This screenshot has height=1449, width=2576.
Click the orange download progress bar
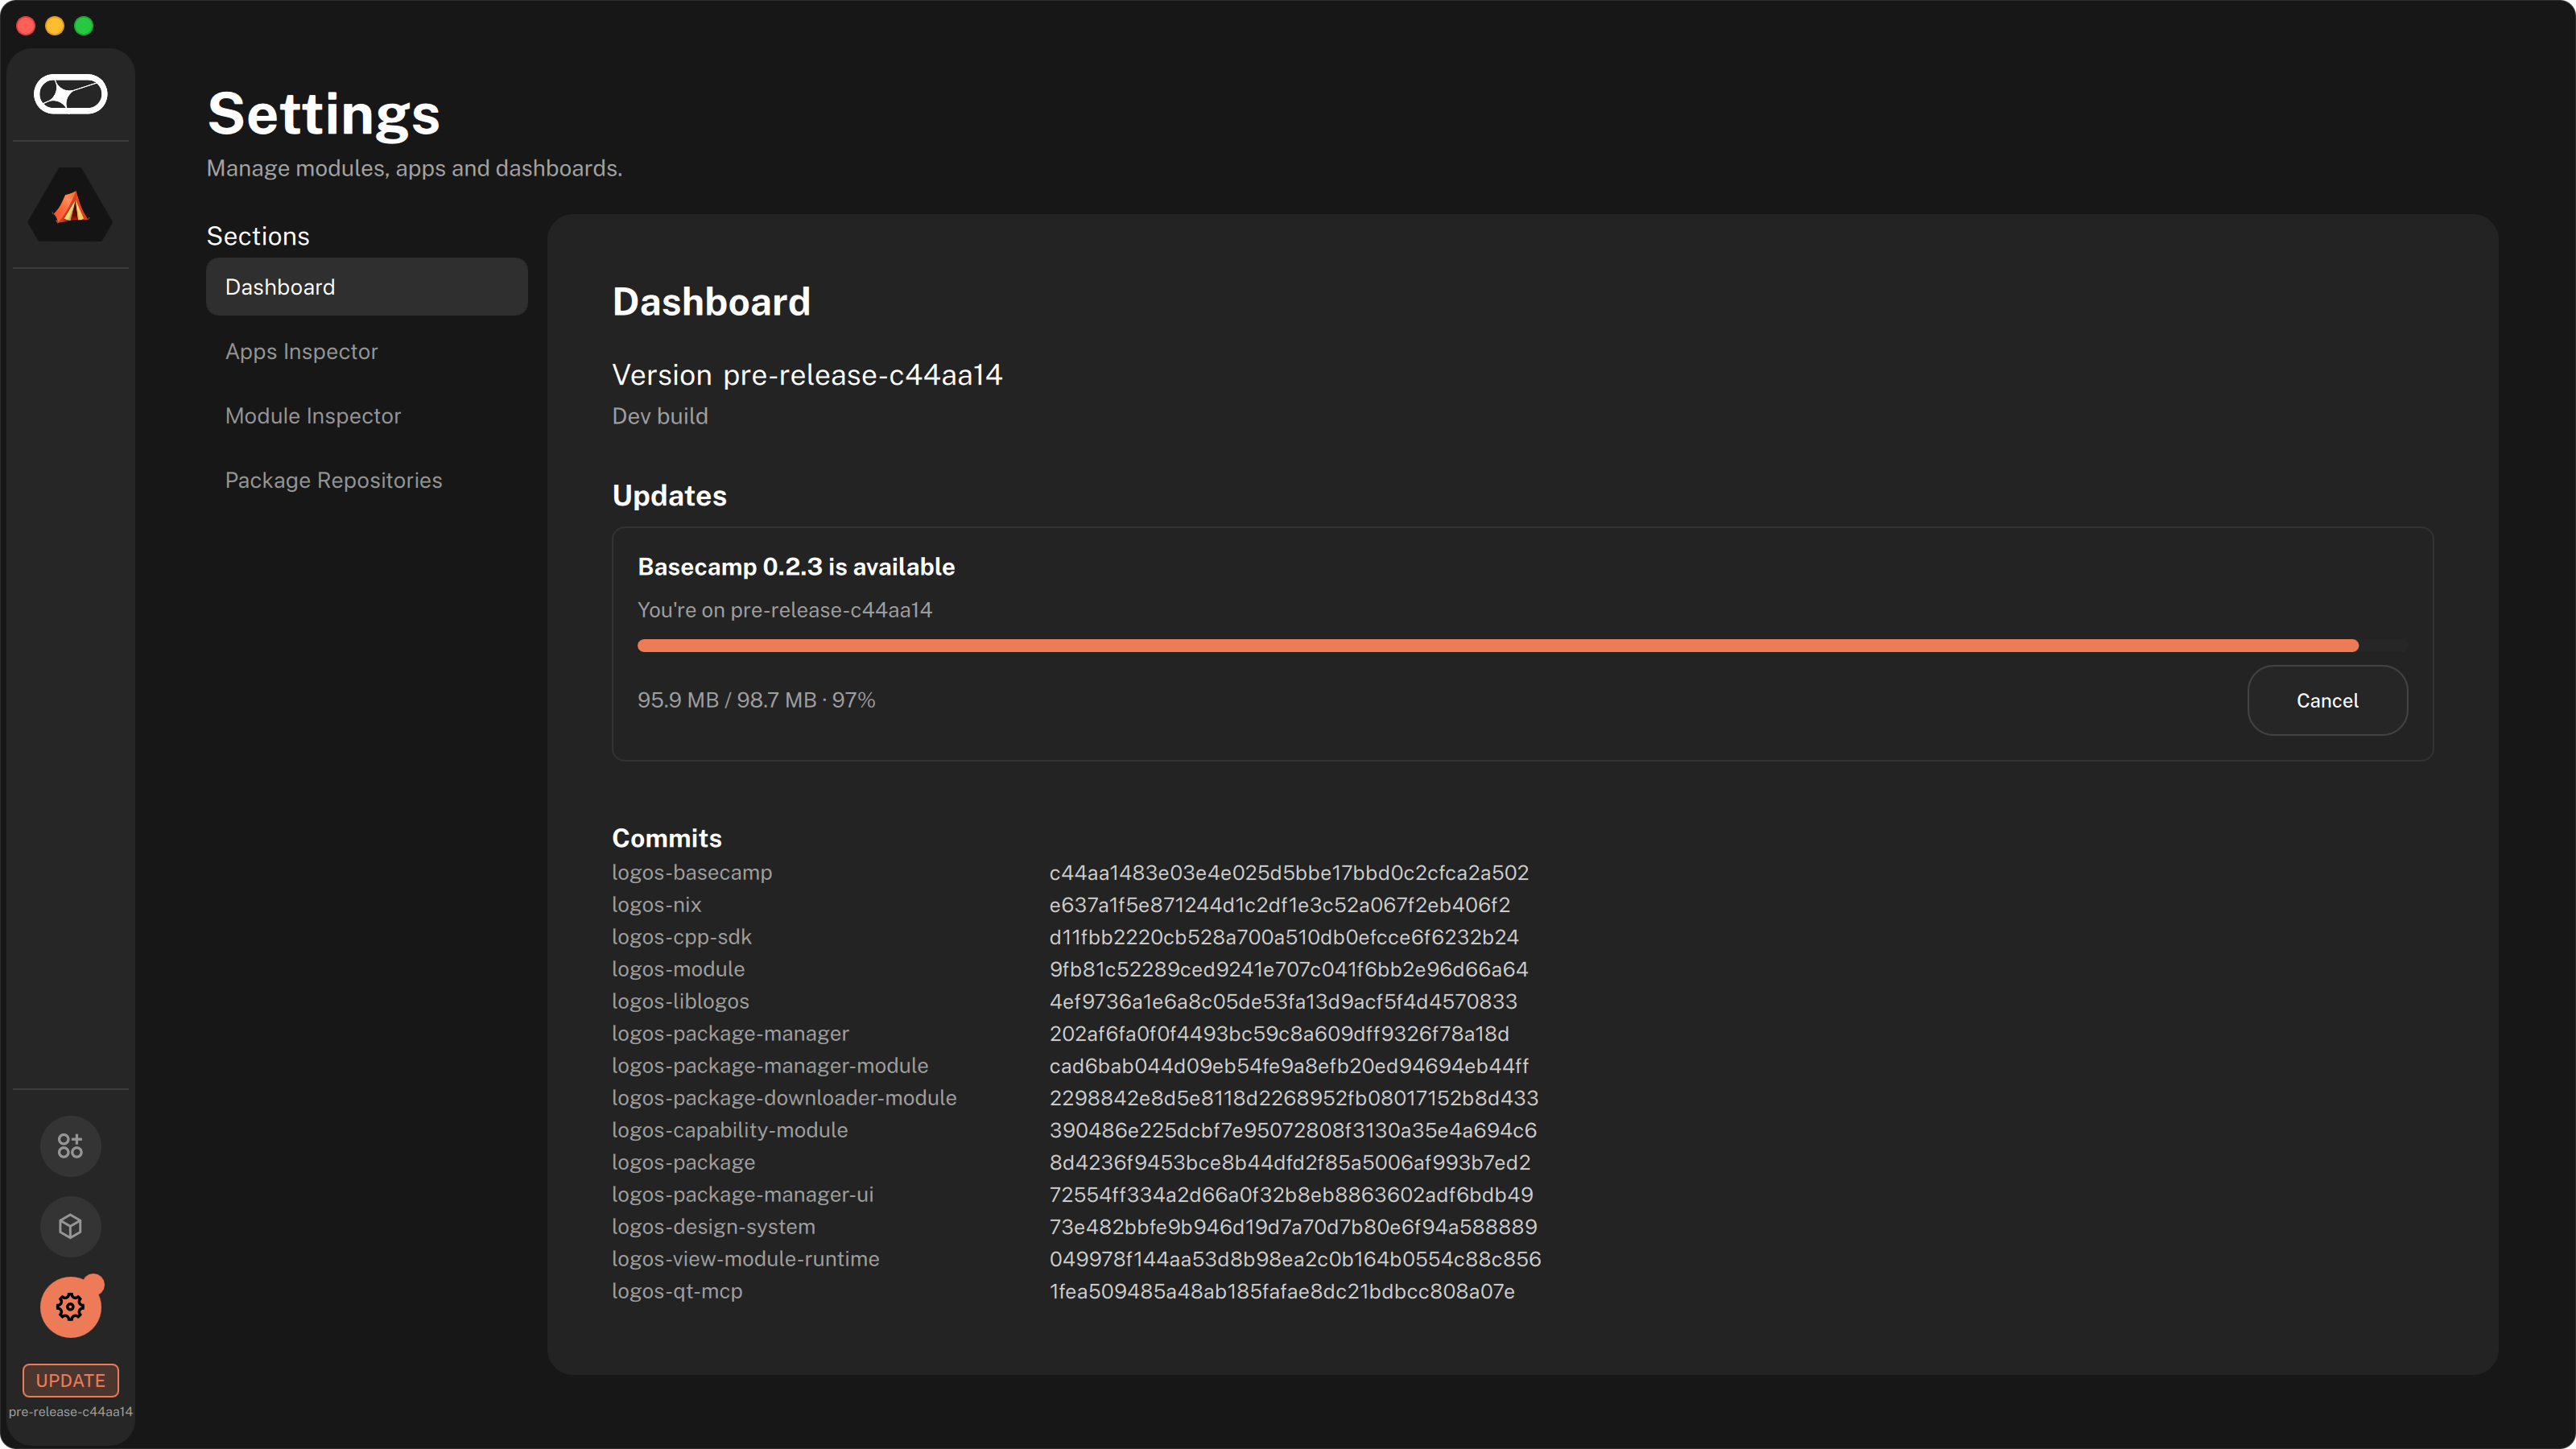1497,646
